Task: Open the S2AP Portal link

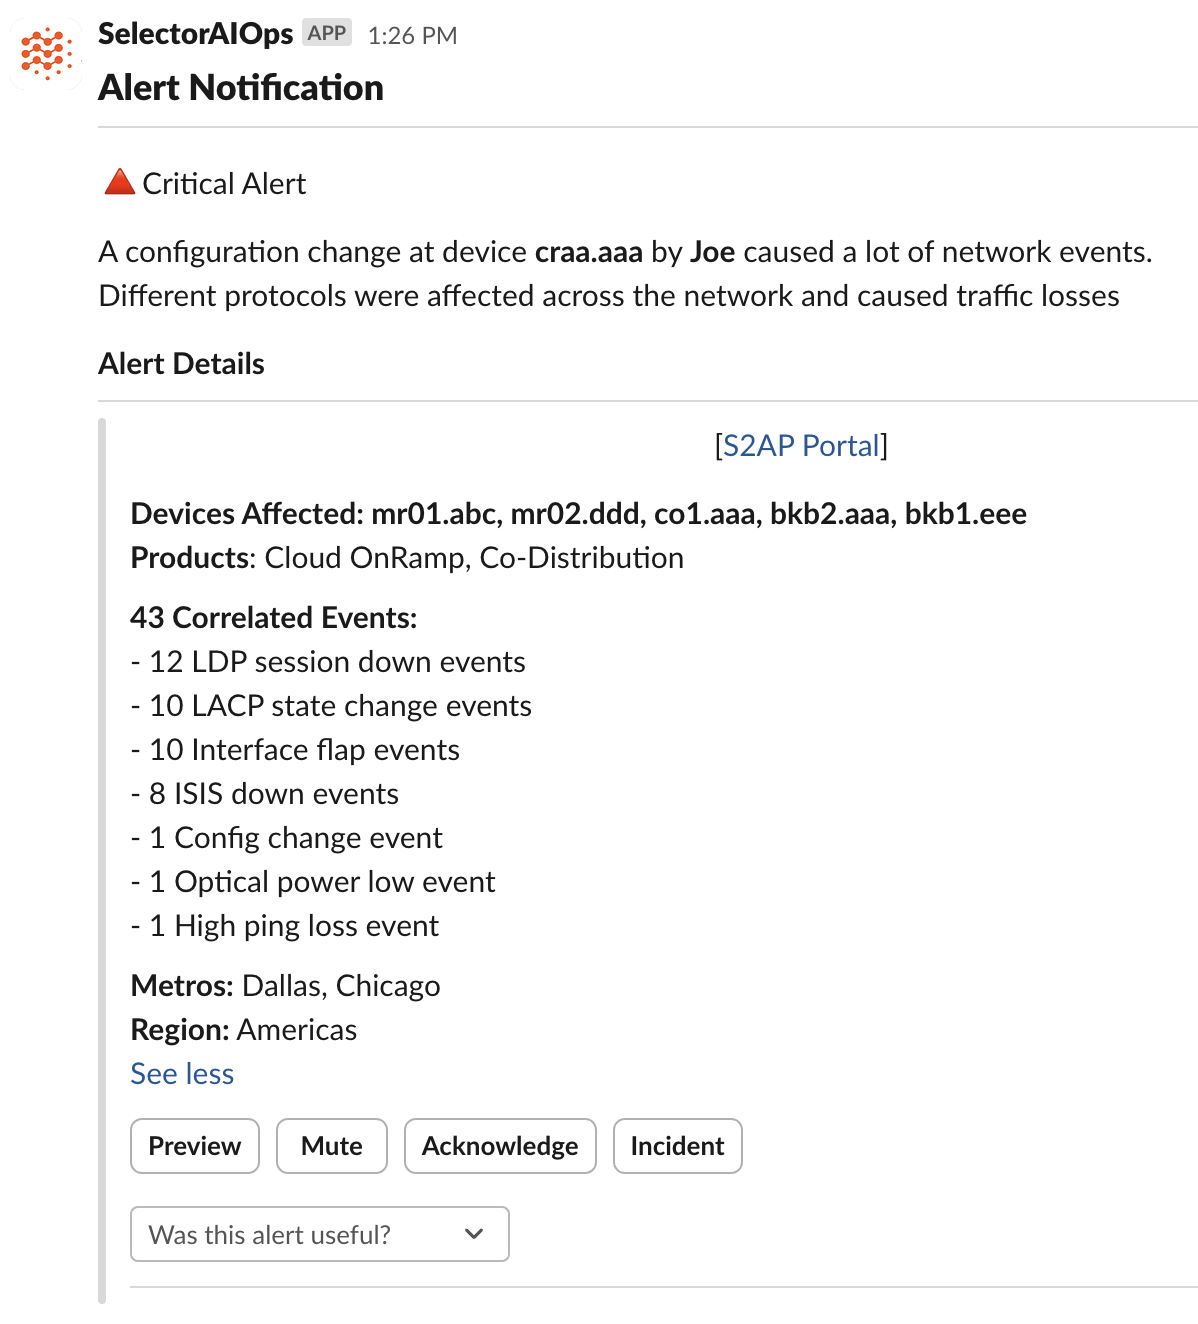Action: [801, 445]
